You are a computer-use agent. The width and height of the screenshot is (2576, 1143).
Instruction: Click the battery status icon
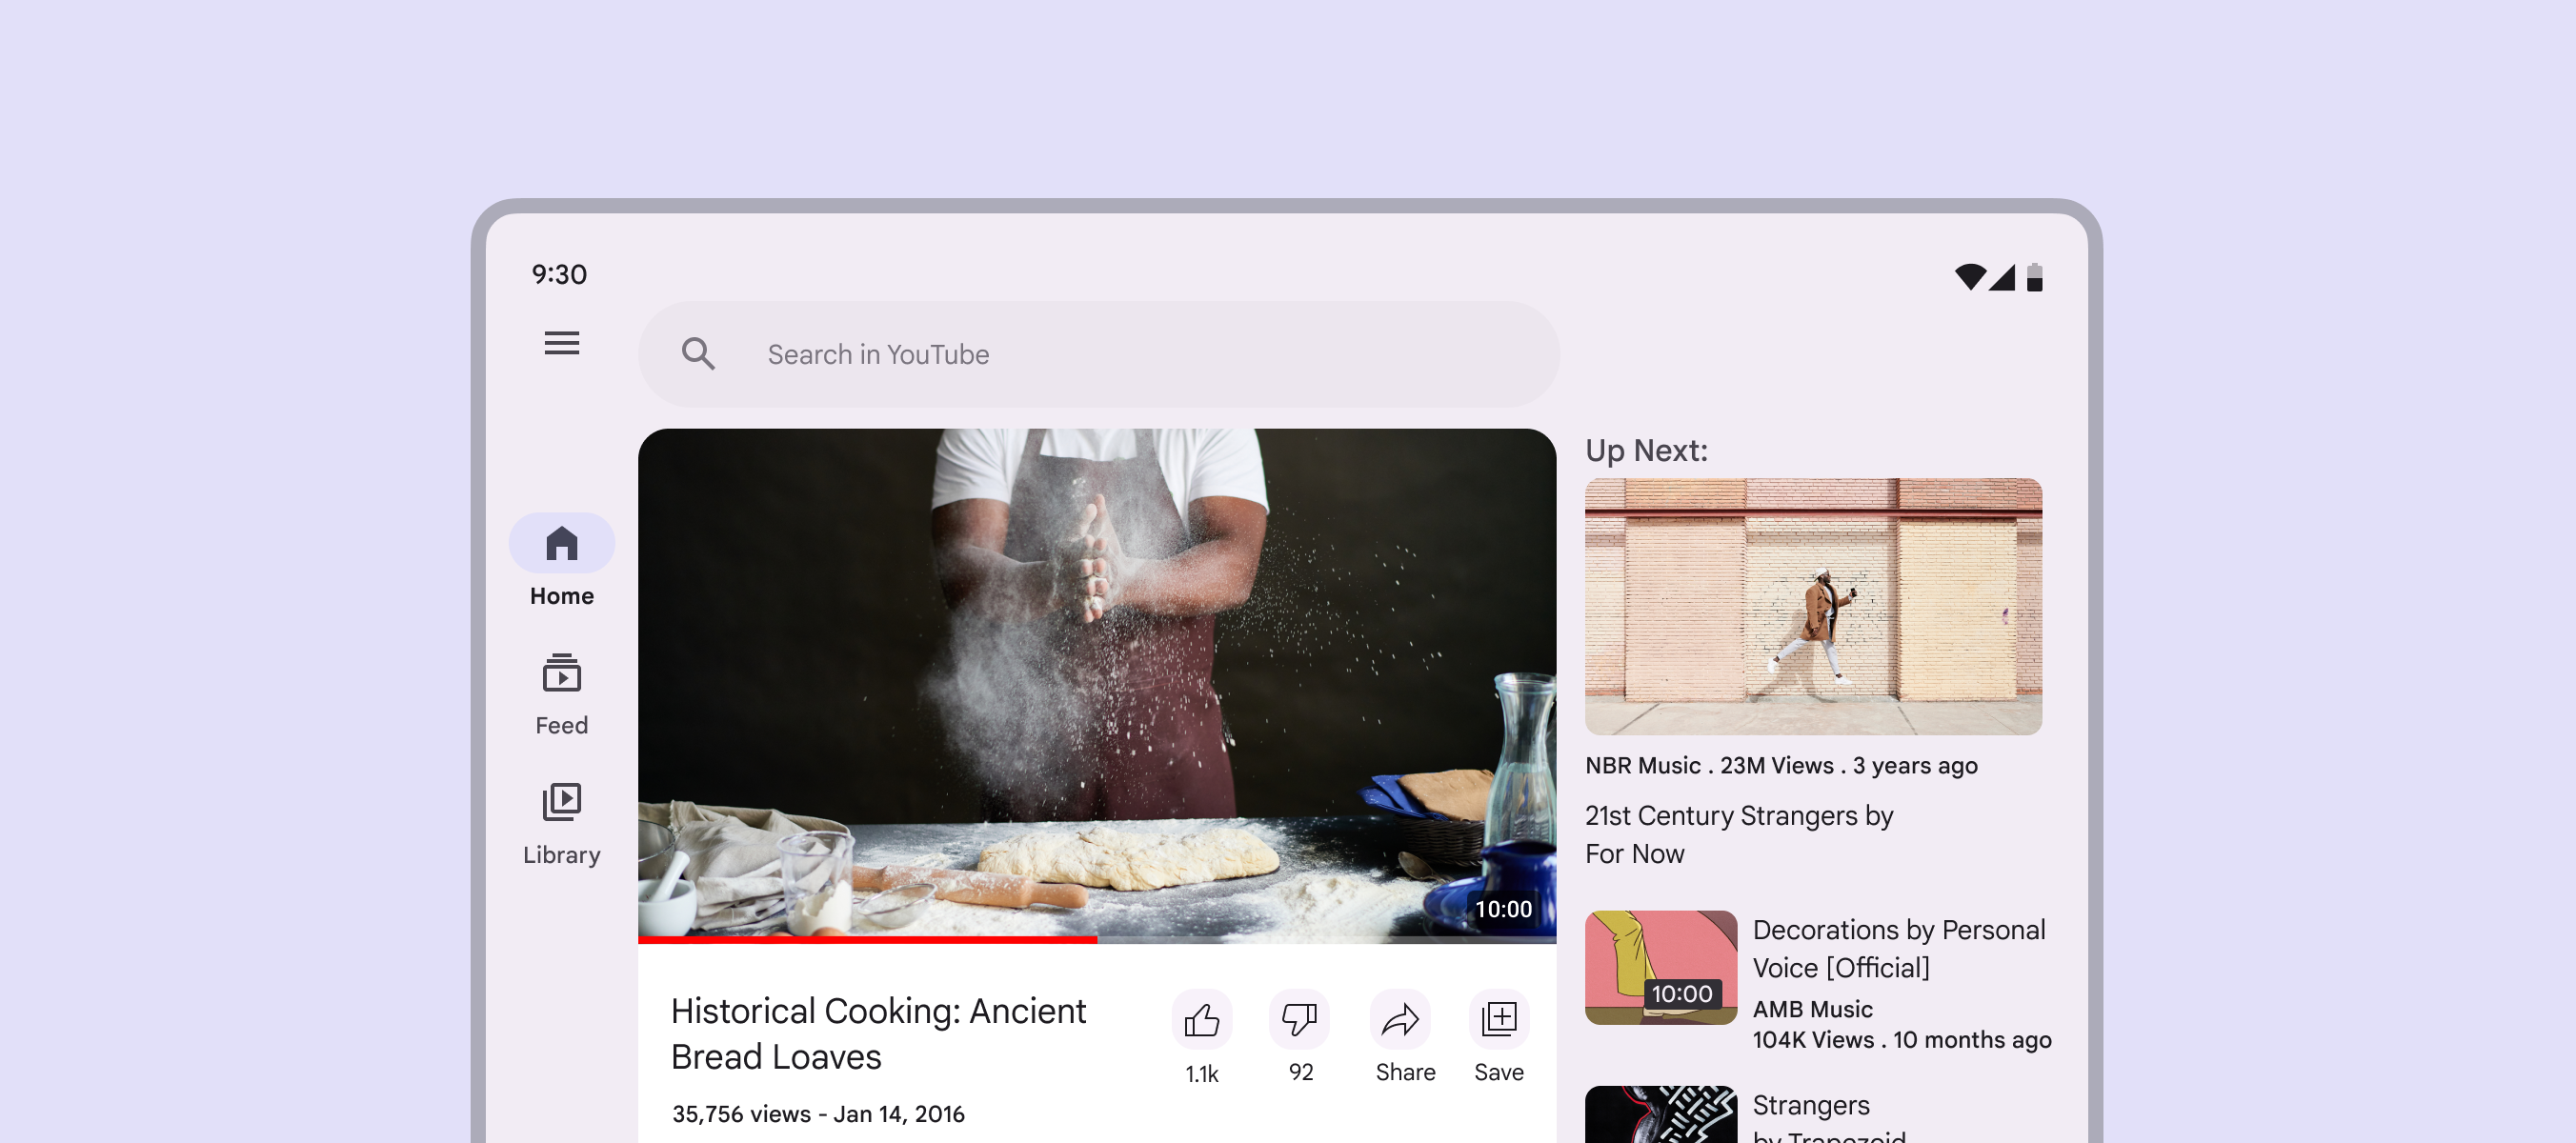pos(2034,277)
